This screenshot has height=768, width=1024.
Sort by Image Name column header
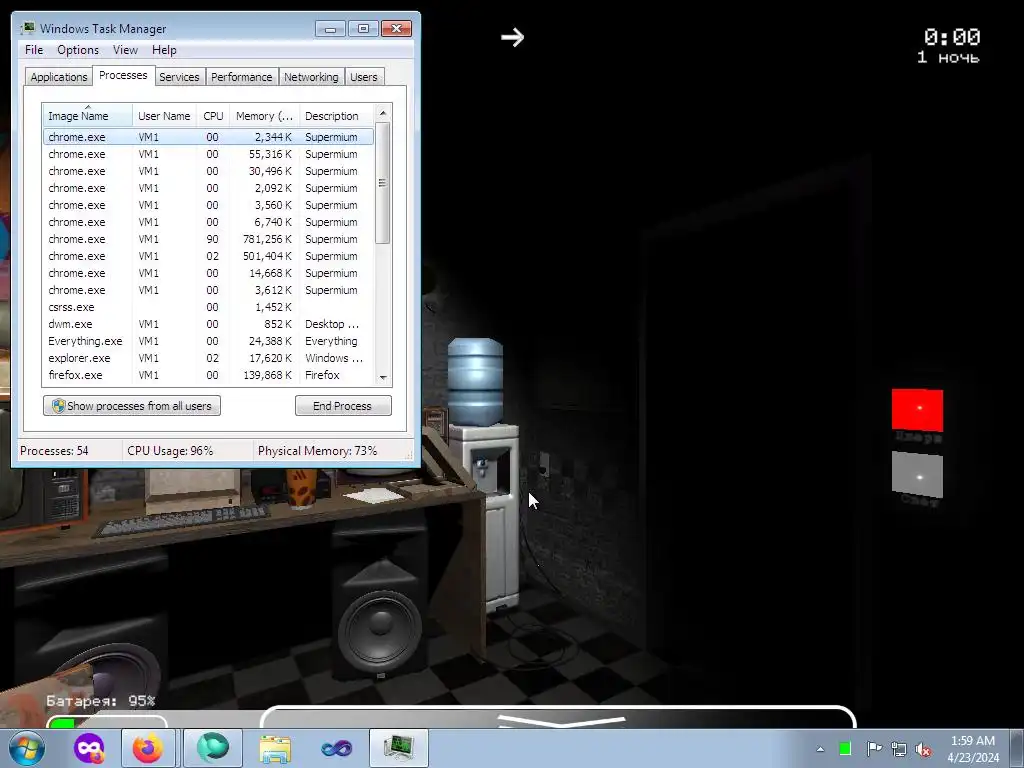pos(88,116)
